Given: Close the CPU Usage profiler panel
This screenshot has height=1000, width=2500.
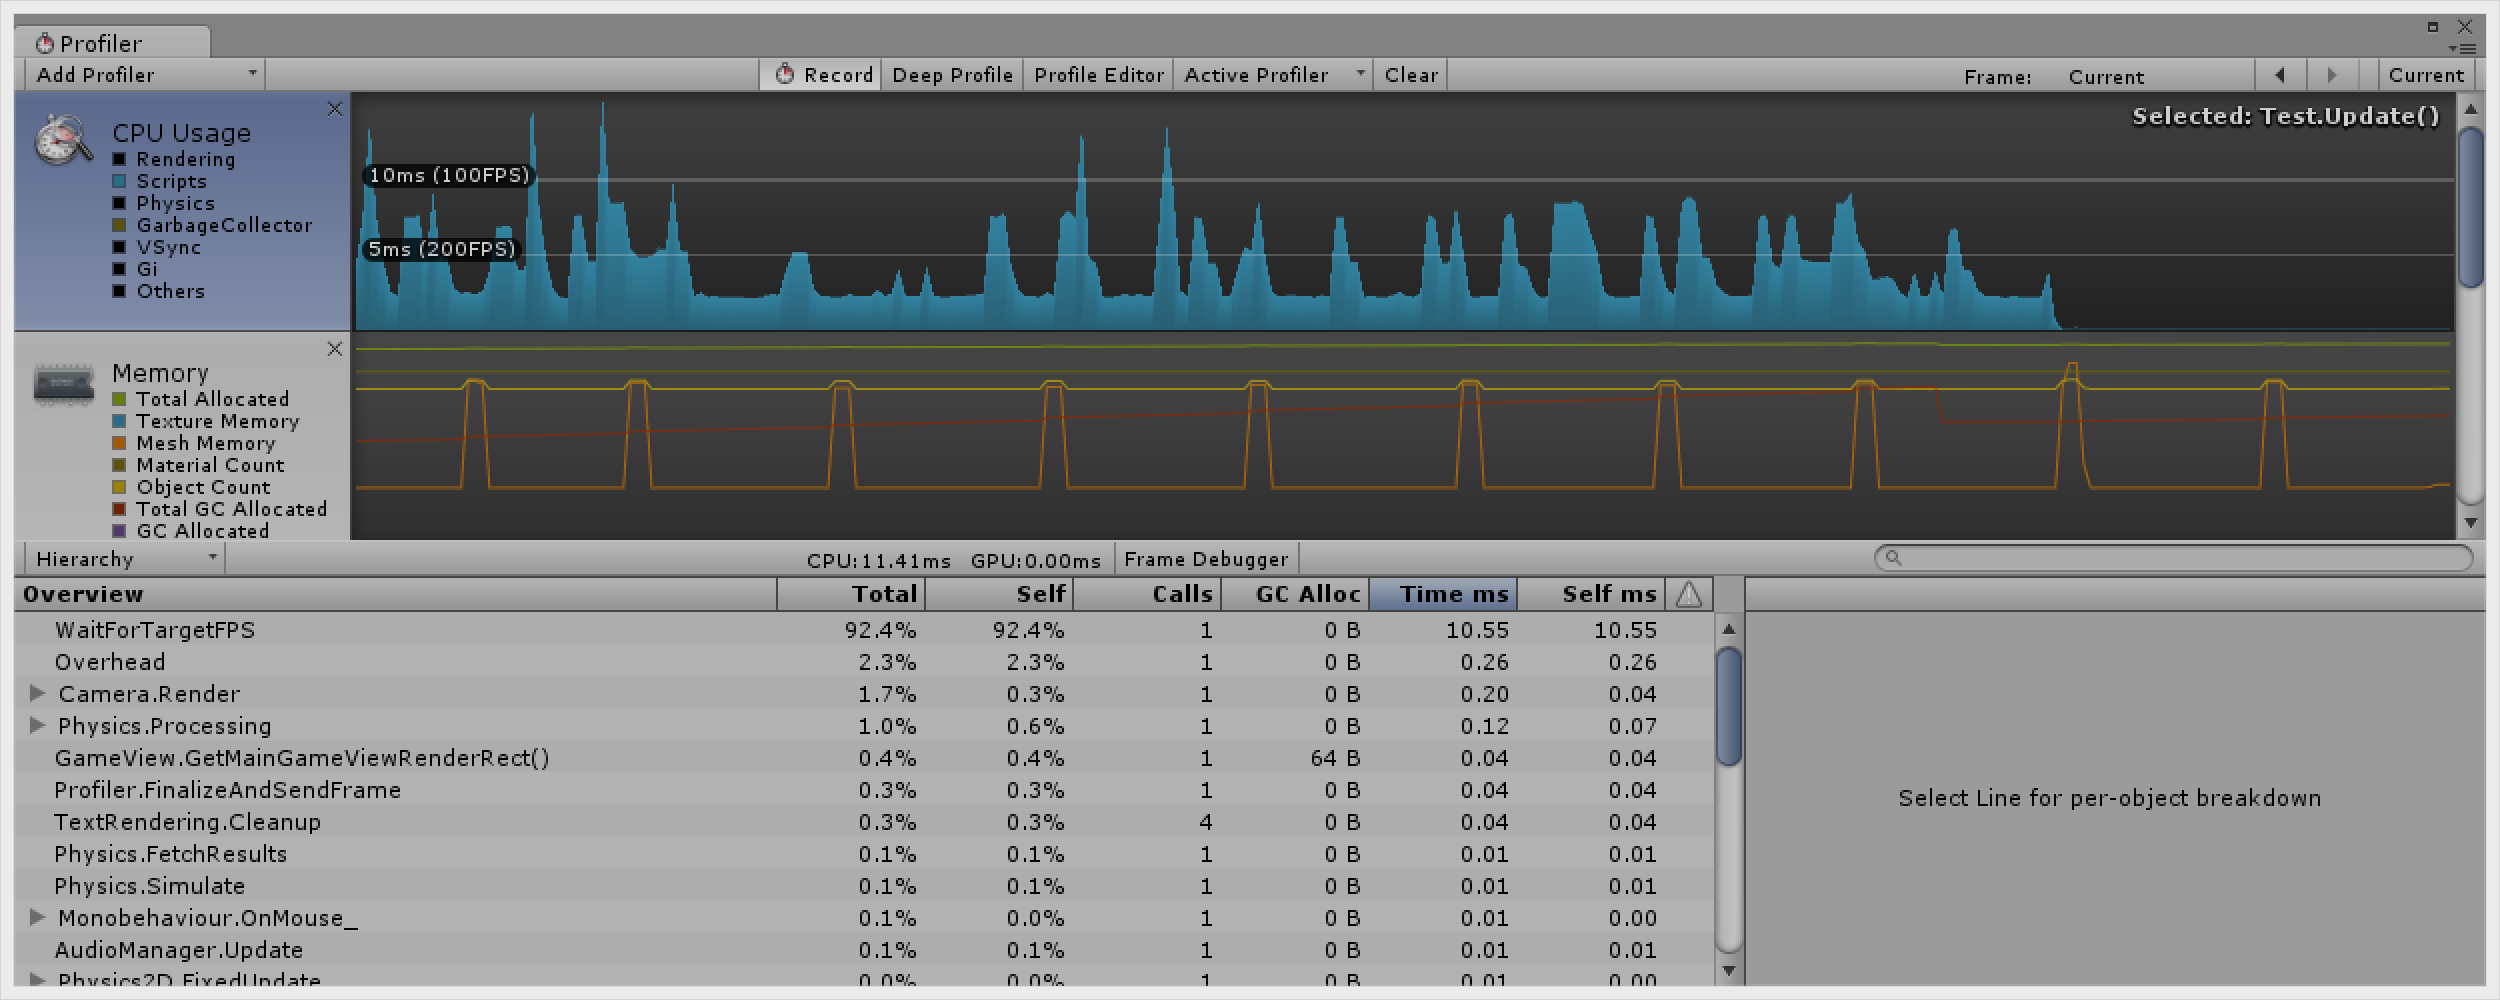Looking at the screenshot, I should pyautogui.click(x=335, y=109).
